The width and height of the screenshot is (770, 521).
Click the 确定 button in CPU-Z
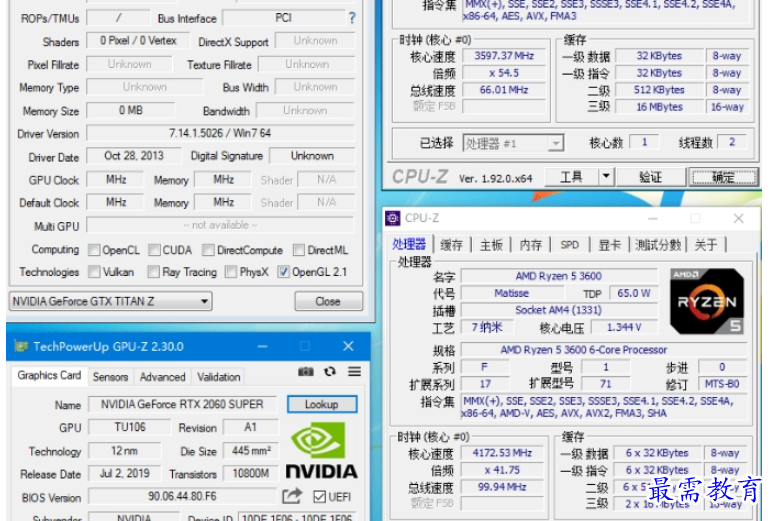pos(723,177)
